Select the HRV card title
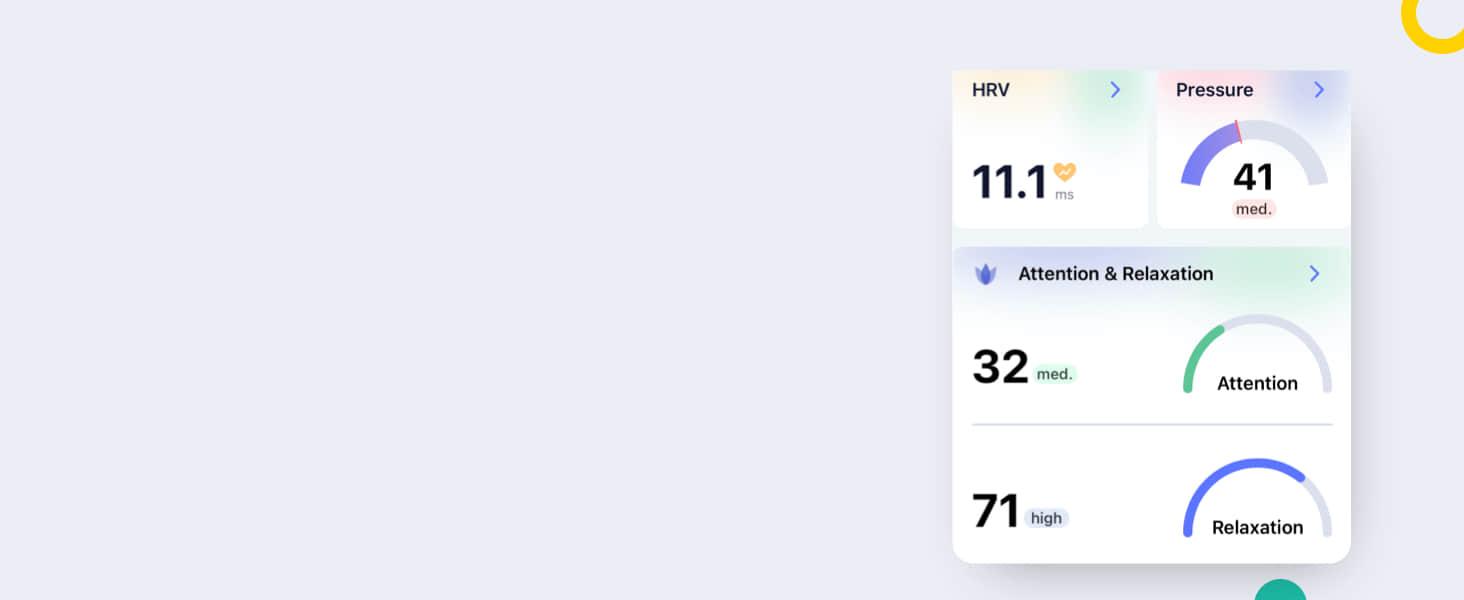The width and height of the screenshot is (1464, 600). click(x=990, y=90)
